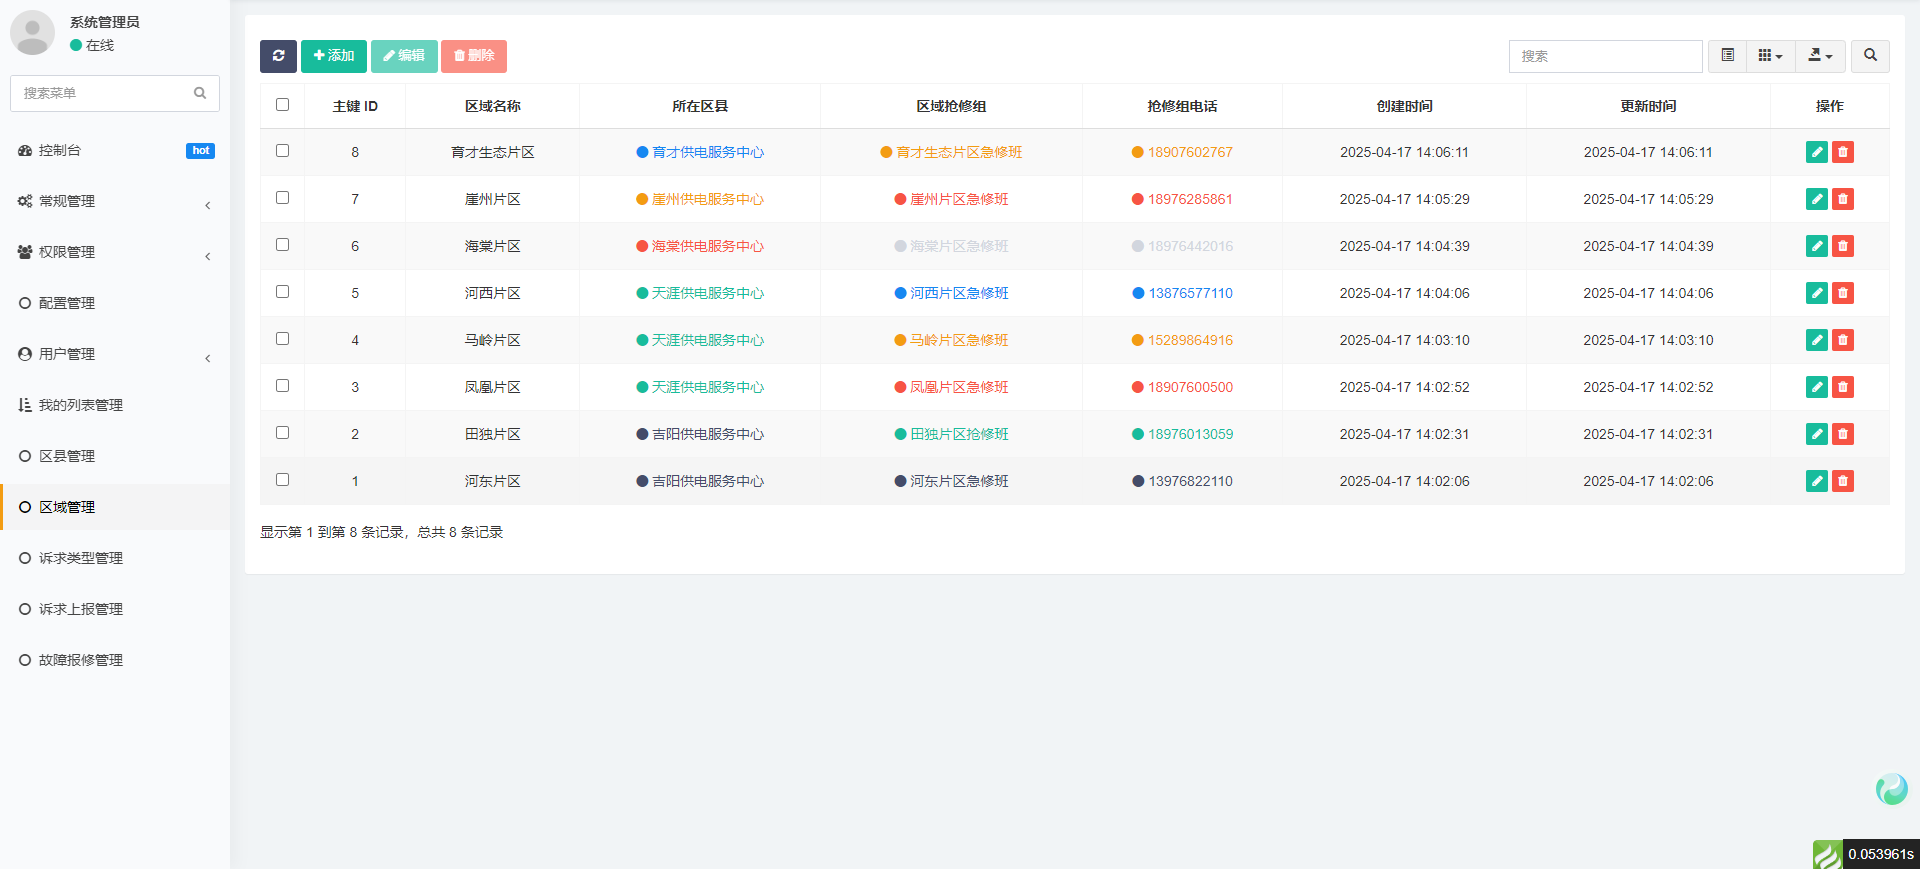Select the checkbox for row ID 8
1920x869 pixels.
(282, 151)
